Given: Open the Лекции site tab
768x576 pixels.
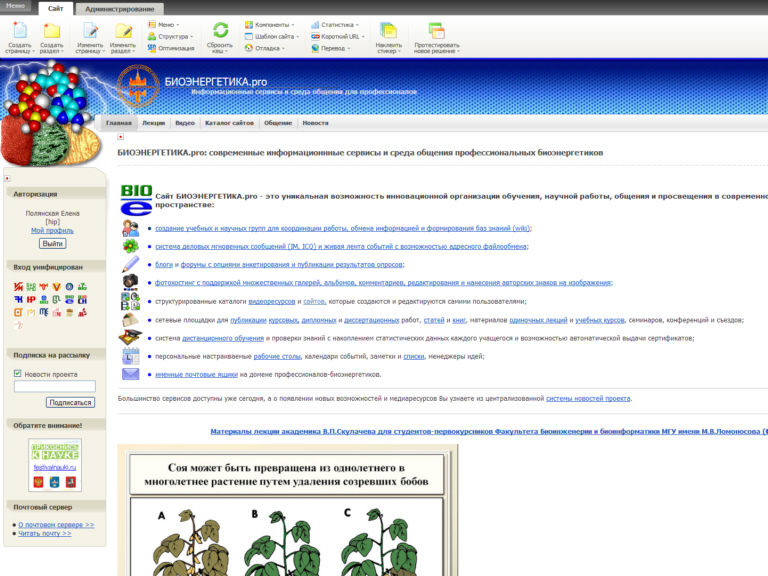Looking at the screenshot, I should tap(153, 123).
